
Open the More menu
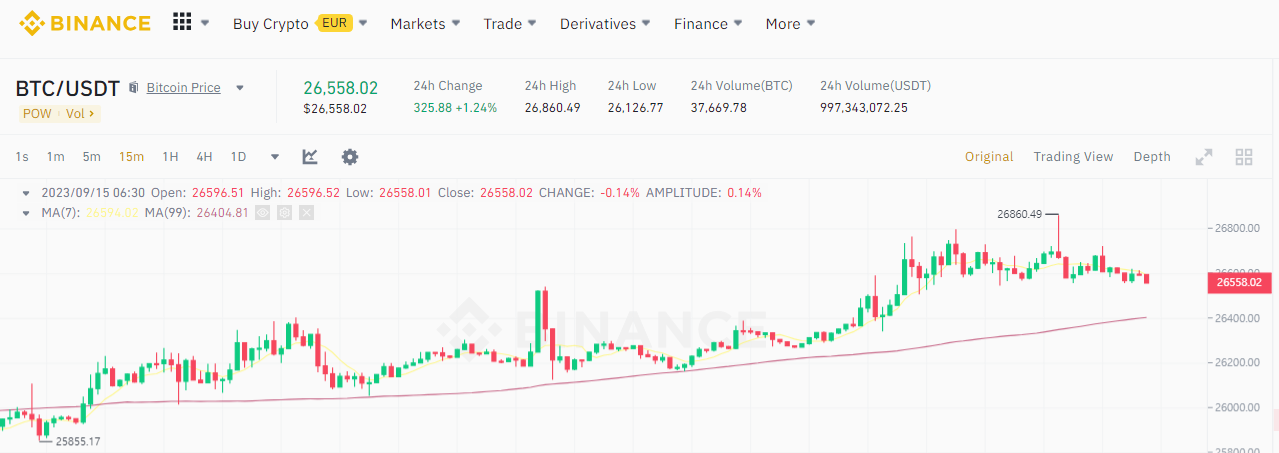[x=790, y=23]
